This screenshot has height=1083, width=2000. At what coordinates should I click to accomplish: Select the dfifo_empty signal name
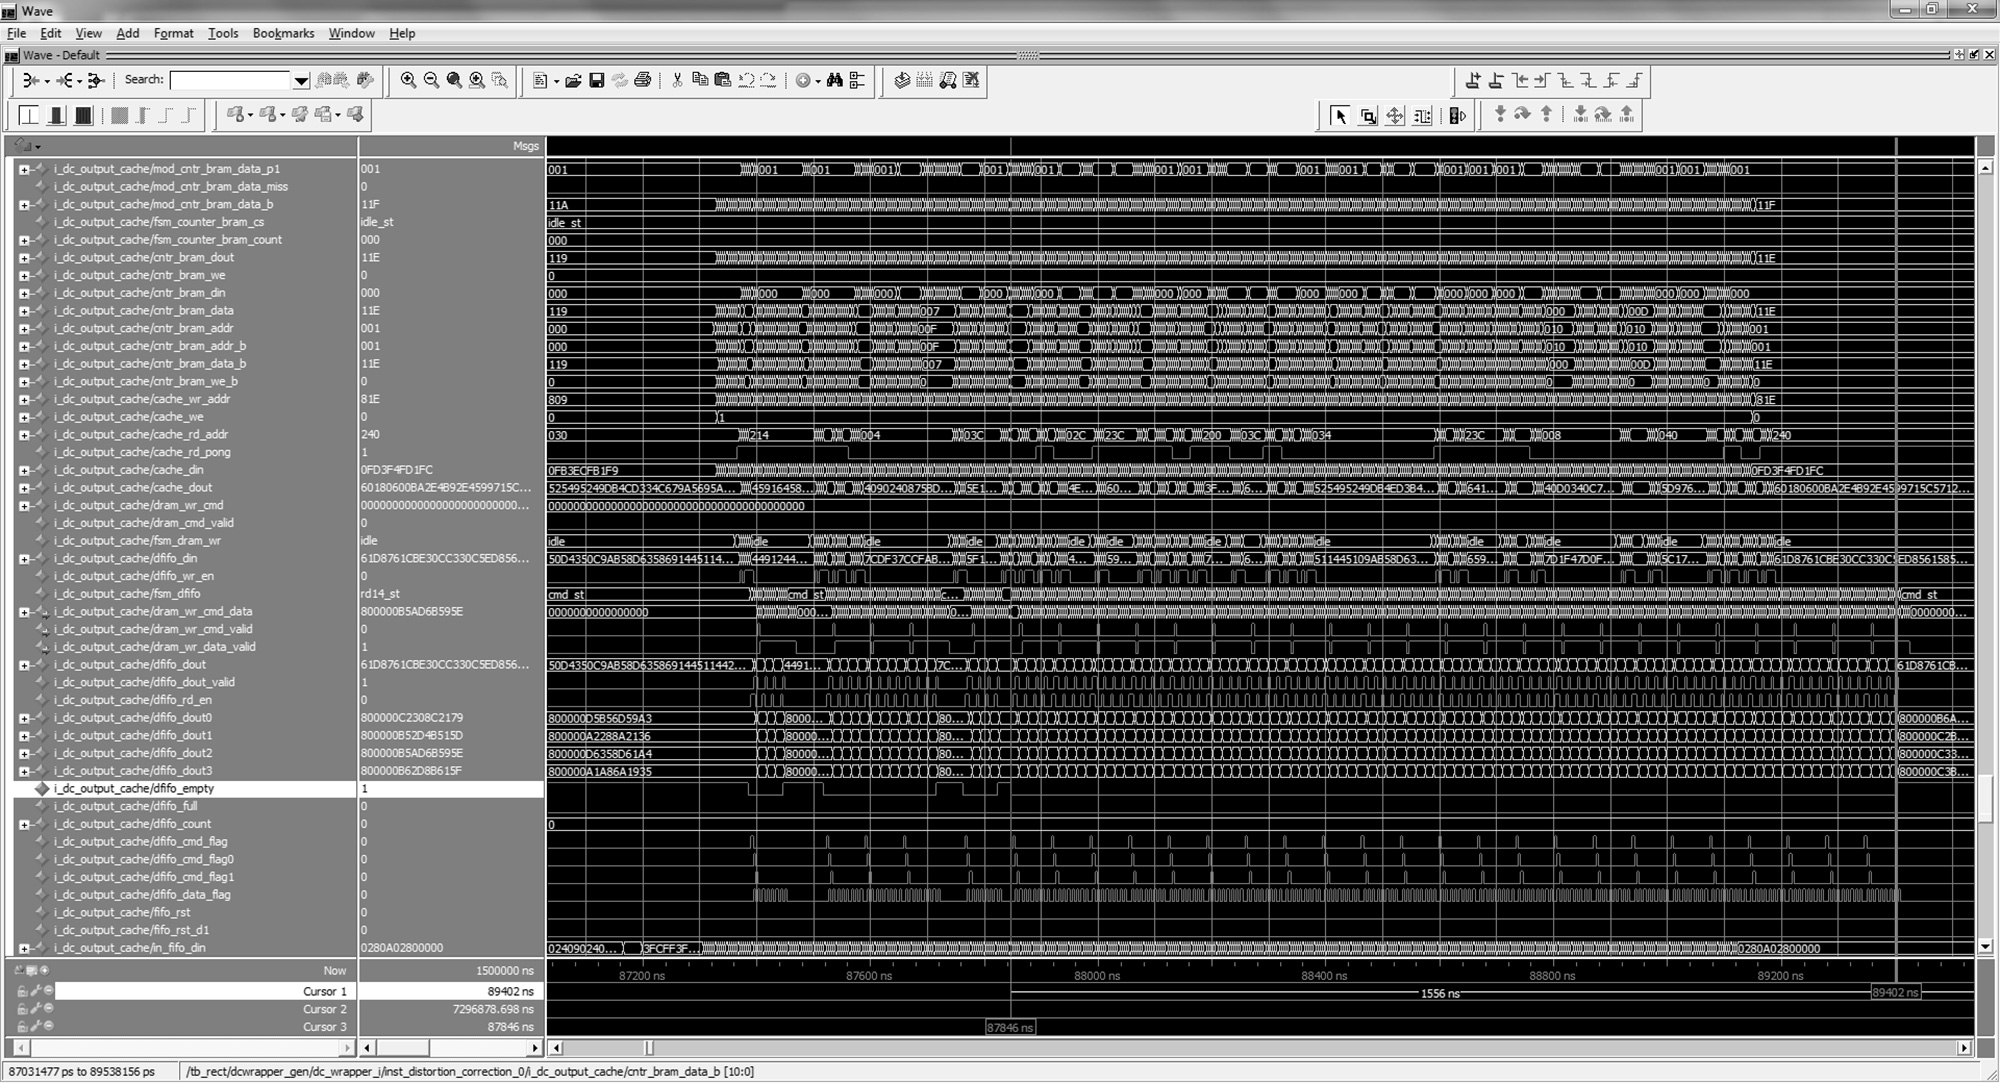(134, 789)
